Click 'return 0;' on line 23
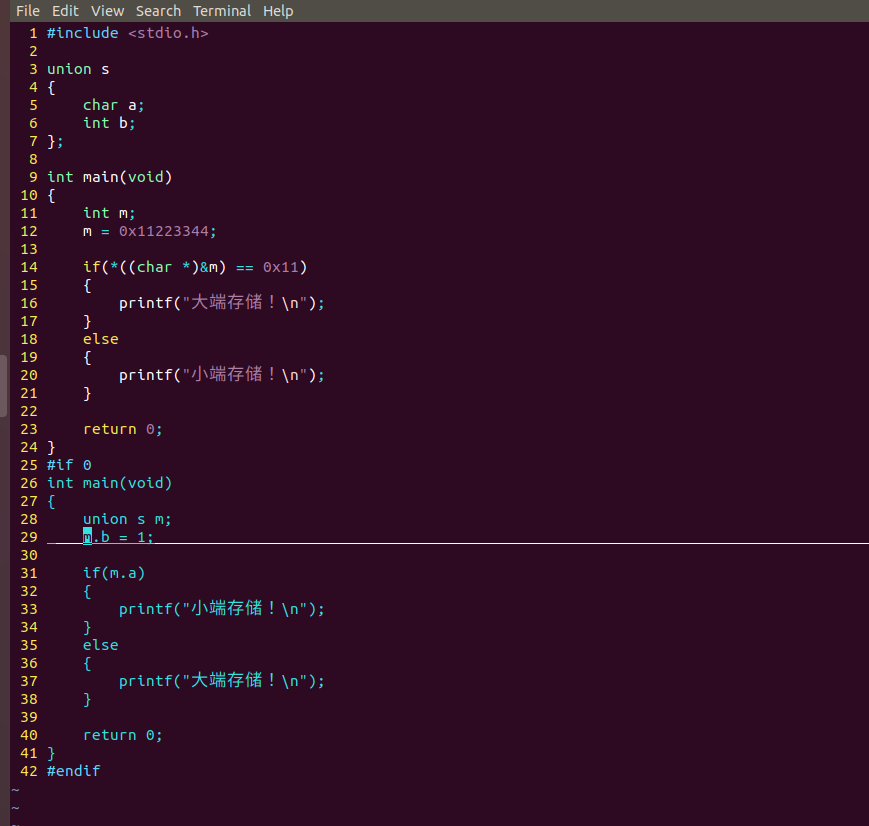 pos(122,429)
